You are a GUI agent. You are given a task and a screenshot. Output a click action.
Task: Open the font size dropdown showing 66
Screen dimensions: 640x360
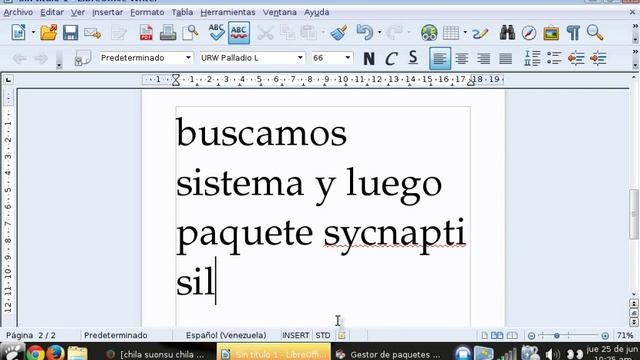[x=347, y=58]
